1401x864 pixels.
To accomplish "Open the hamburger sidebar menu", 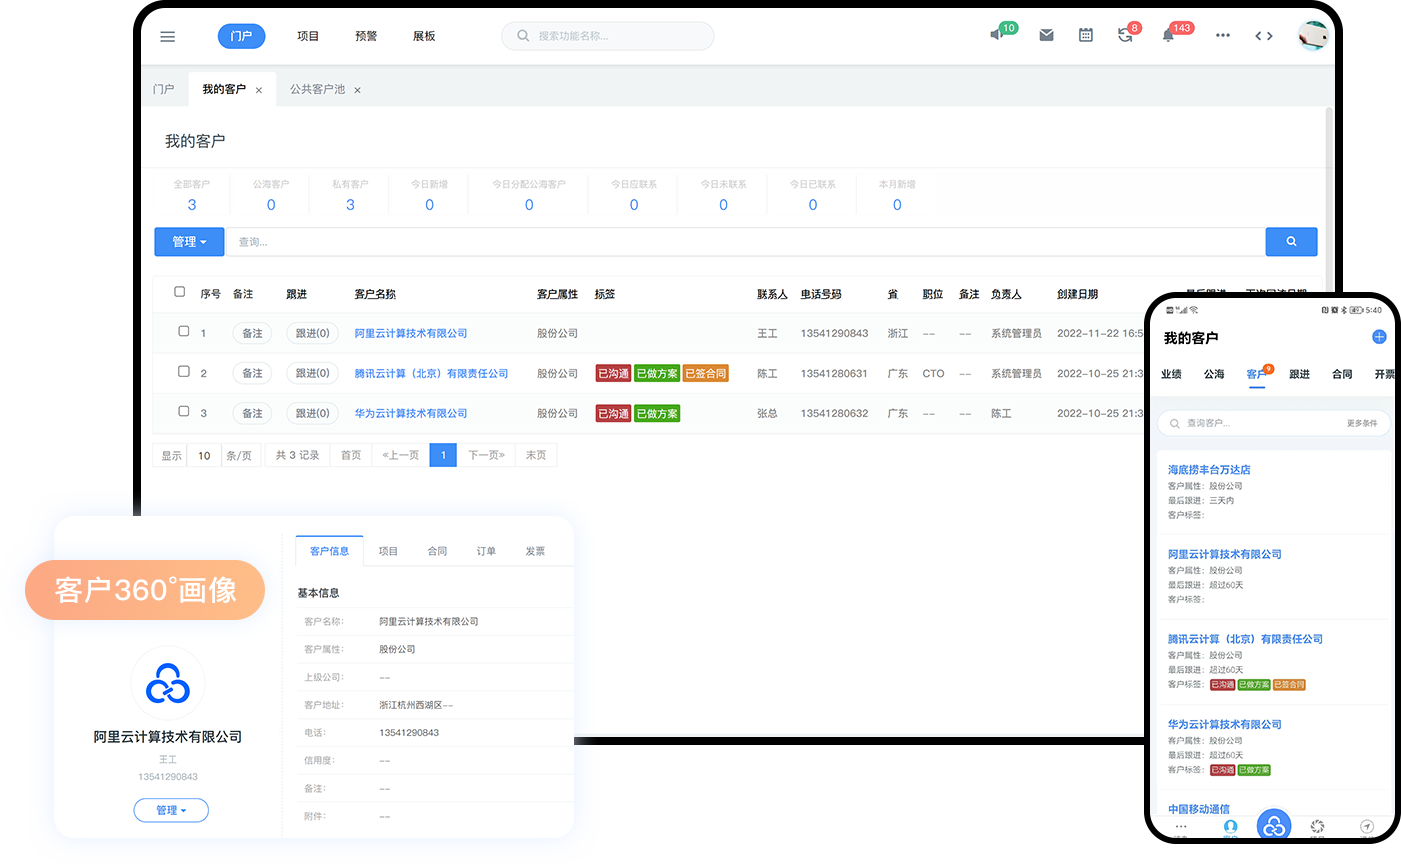I will (x=168, y=37).
